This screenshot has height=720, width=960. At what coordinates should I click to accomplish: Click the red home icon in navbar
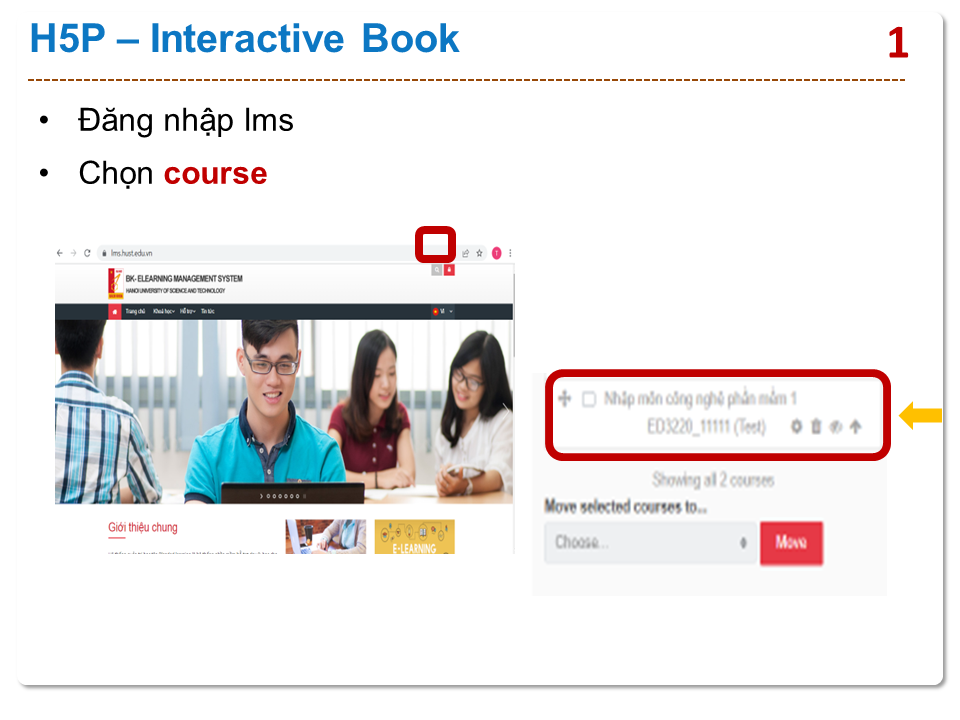click(x=115, y=311)
